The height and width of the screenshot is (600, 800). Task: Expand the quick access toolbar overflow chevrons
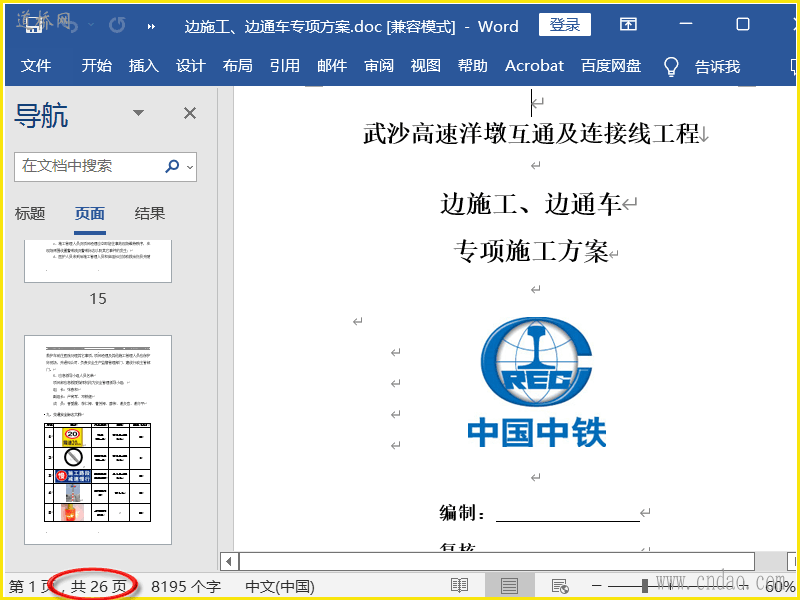pyautogui.click(x=151, y=26)
